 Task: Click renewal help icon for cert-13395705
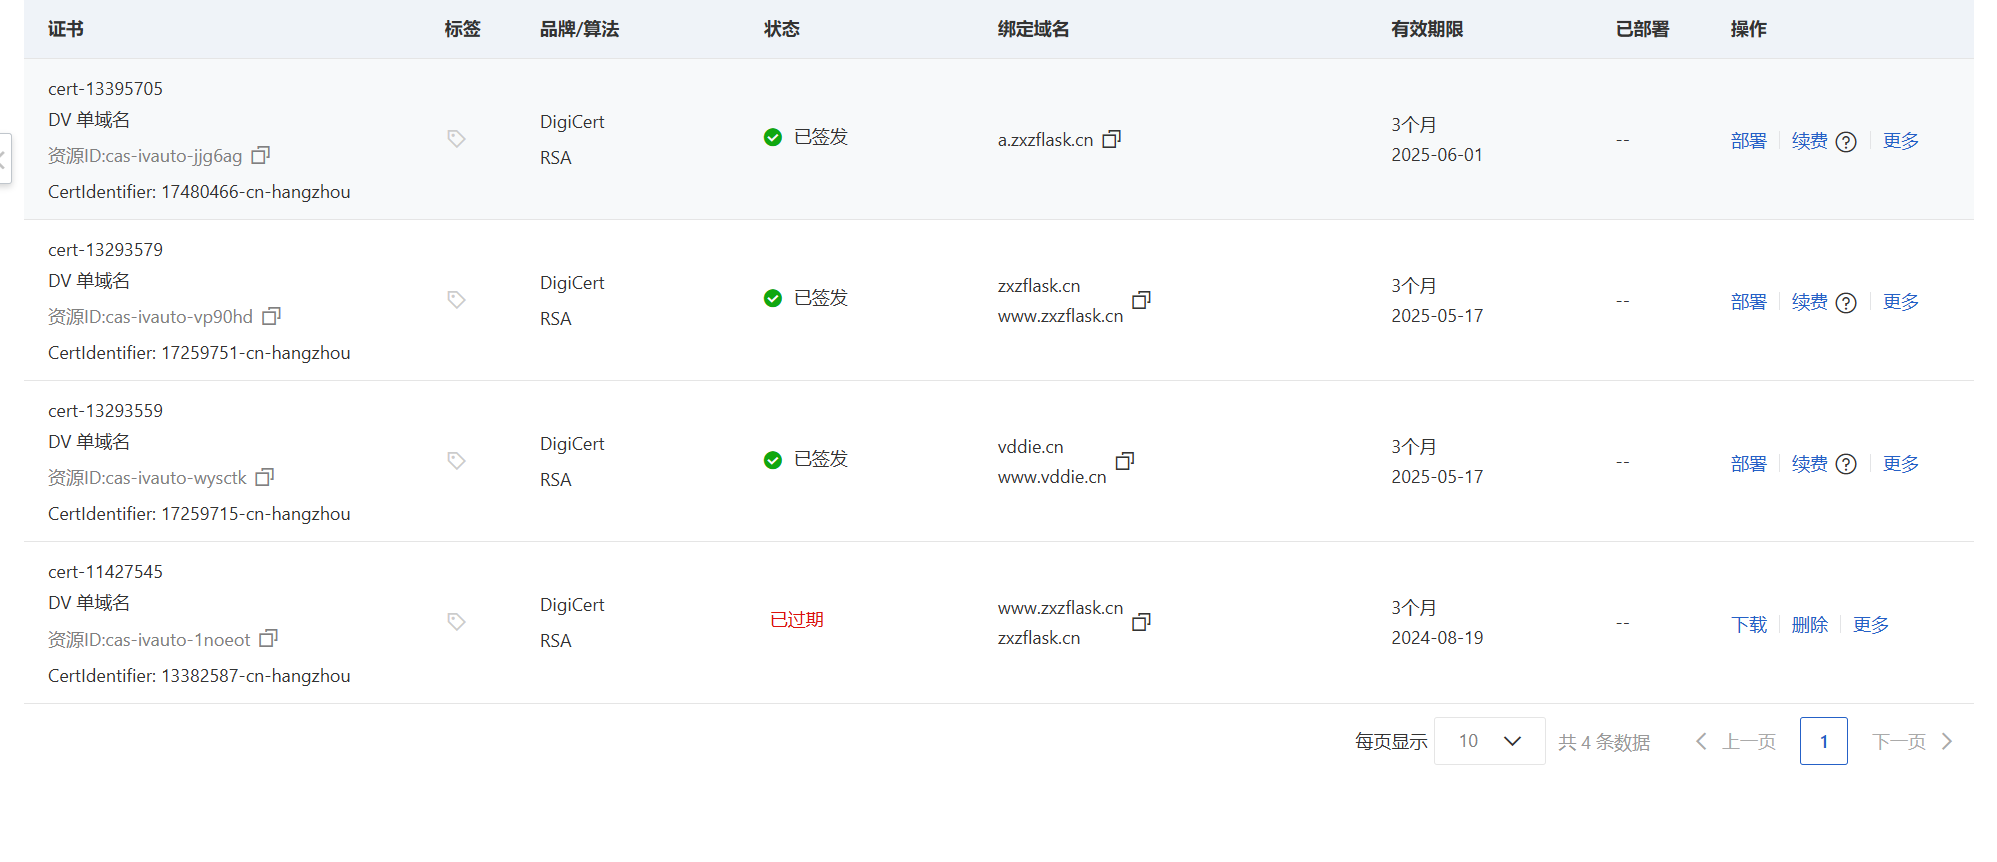tap(1846, 142)
